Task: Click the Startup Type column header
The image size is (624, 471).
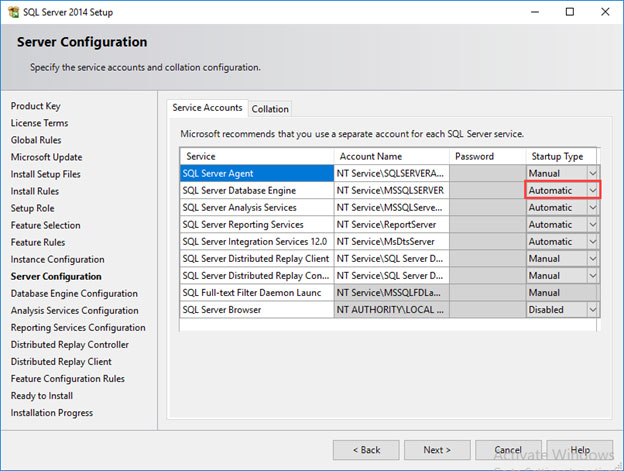Action: coord(561,156)
